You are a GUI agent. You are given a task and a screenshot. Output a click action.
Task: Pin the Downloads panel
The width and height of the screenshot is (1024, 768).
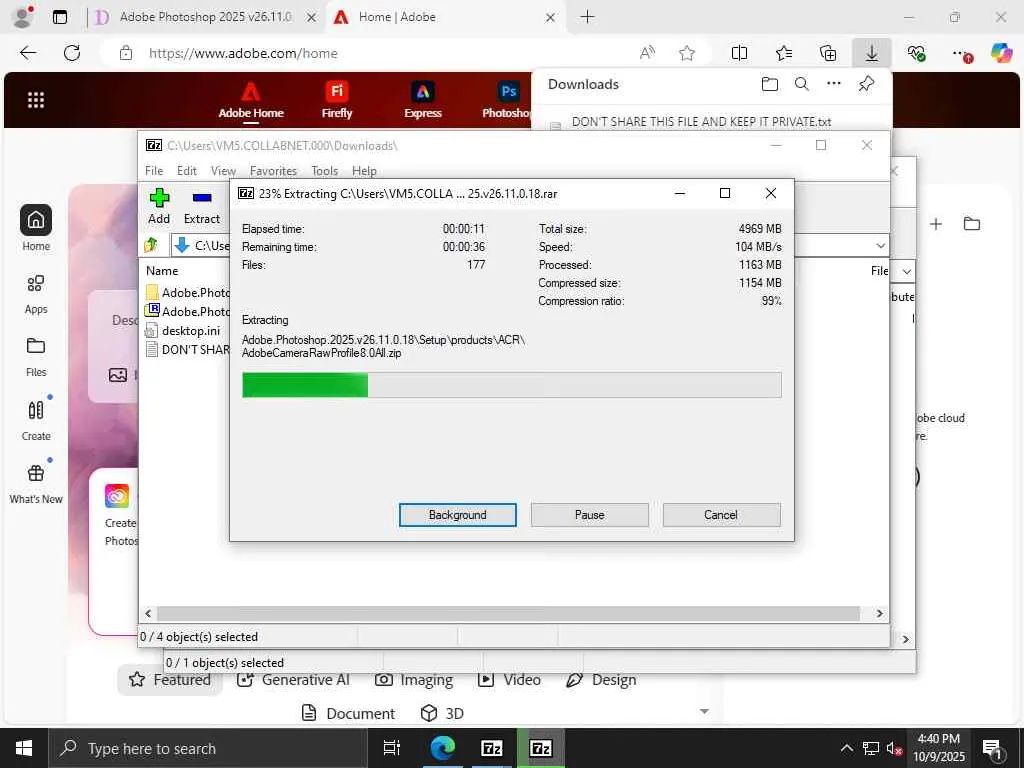[x=867, y=84]
